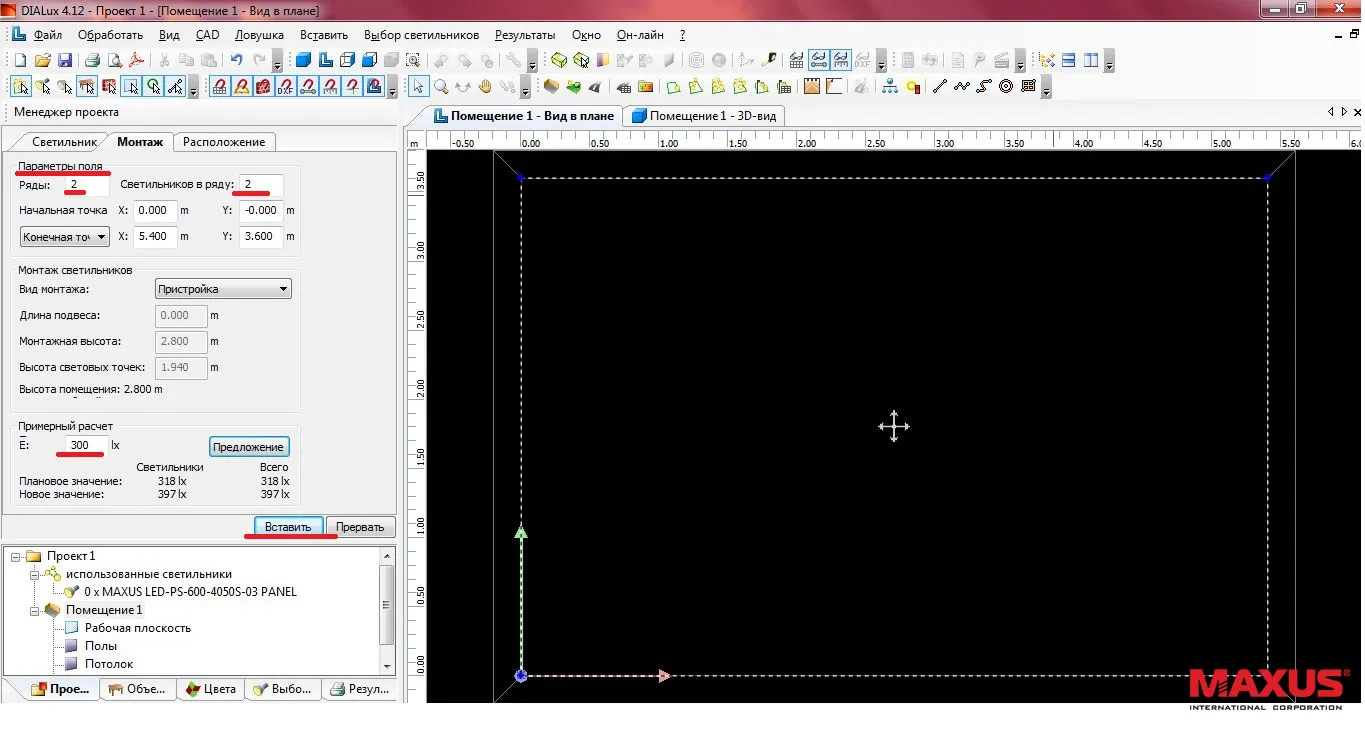This screenshot has height=730, width=1365.
Task: Click Ряды input field
Action: pyautogui.click(x=86, y=185)
